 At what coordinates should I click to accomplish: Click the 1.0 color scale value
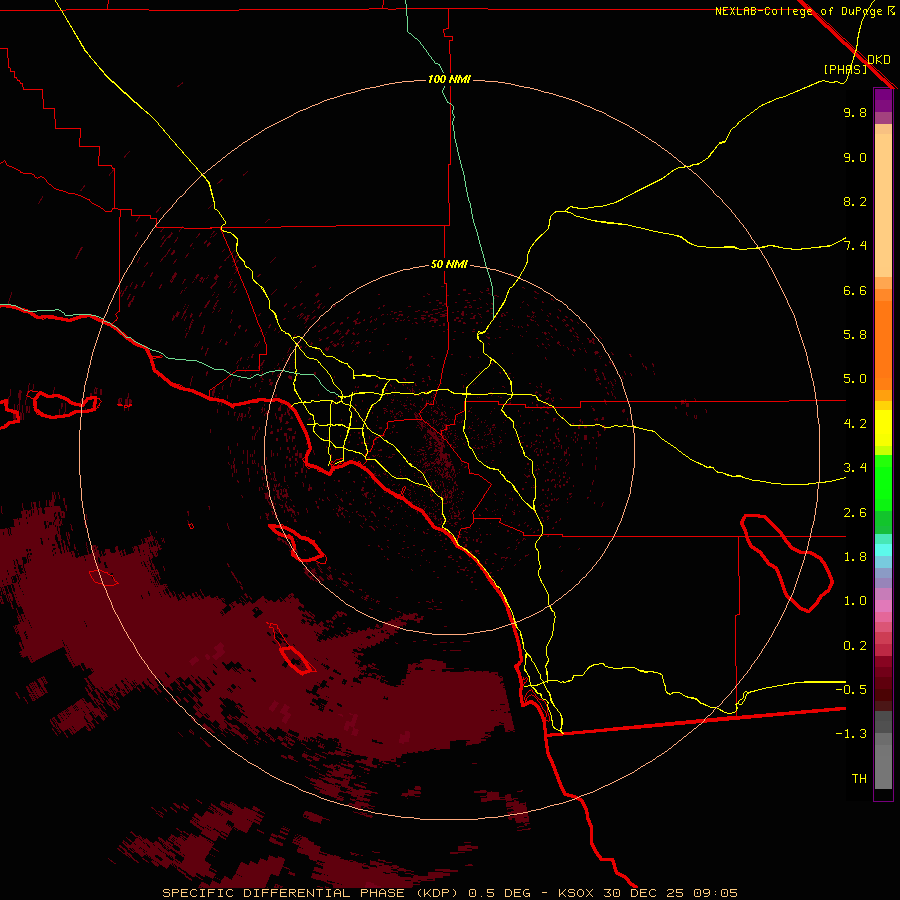tap(855, 601)
